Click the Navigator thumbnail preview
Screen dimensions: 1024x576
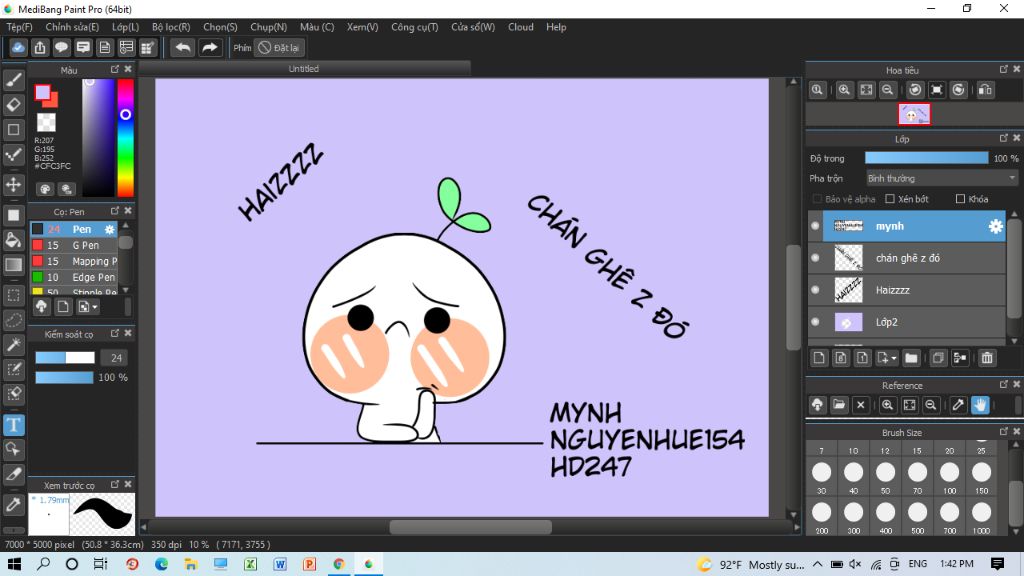click(x=914, y=114)
